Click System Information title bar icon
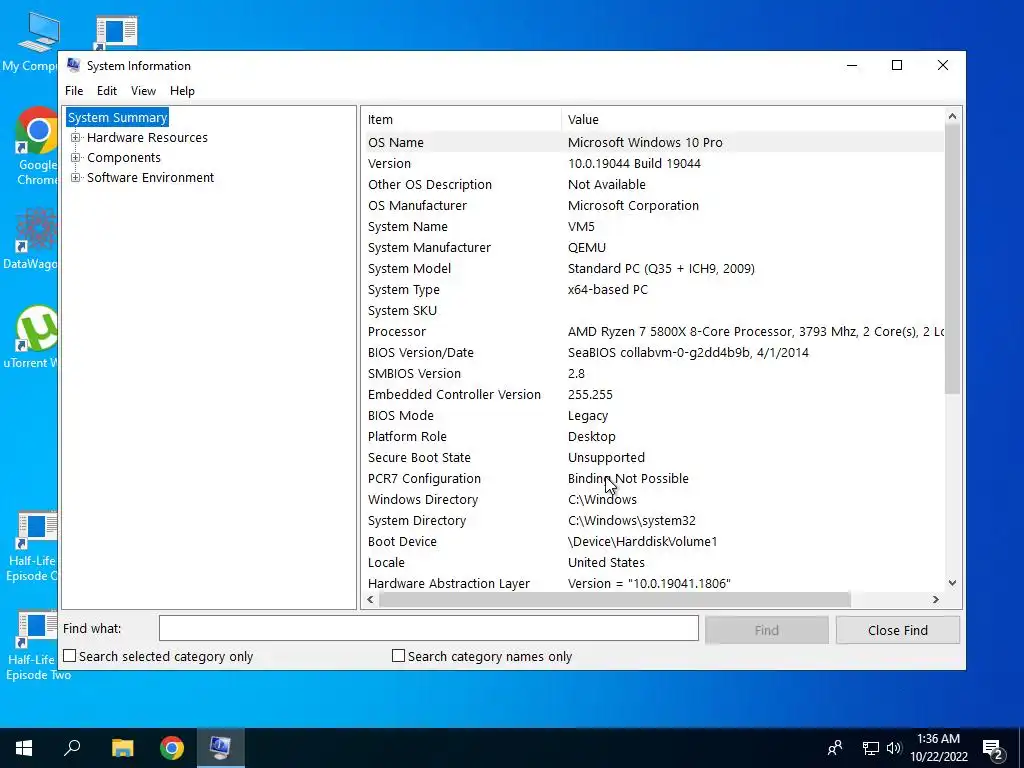The image size is (1024, 768). click(x=74, y=65)
